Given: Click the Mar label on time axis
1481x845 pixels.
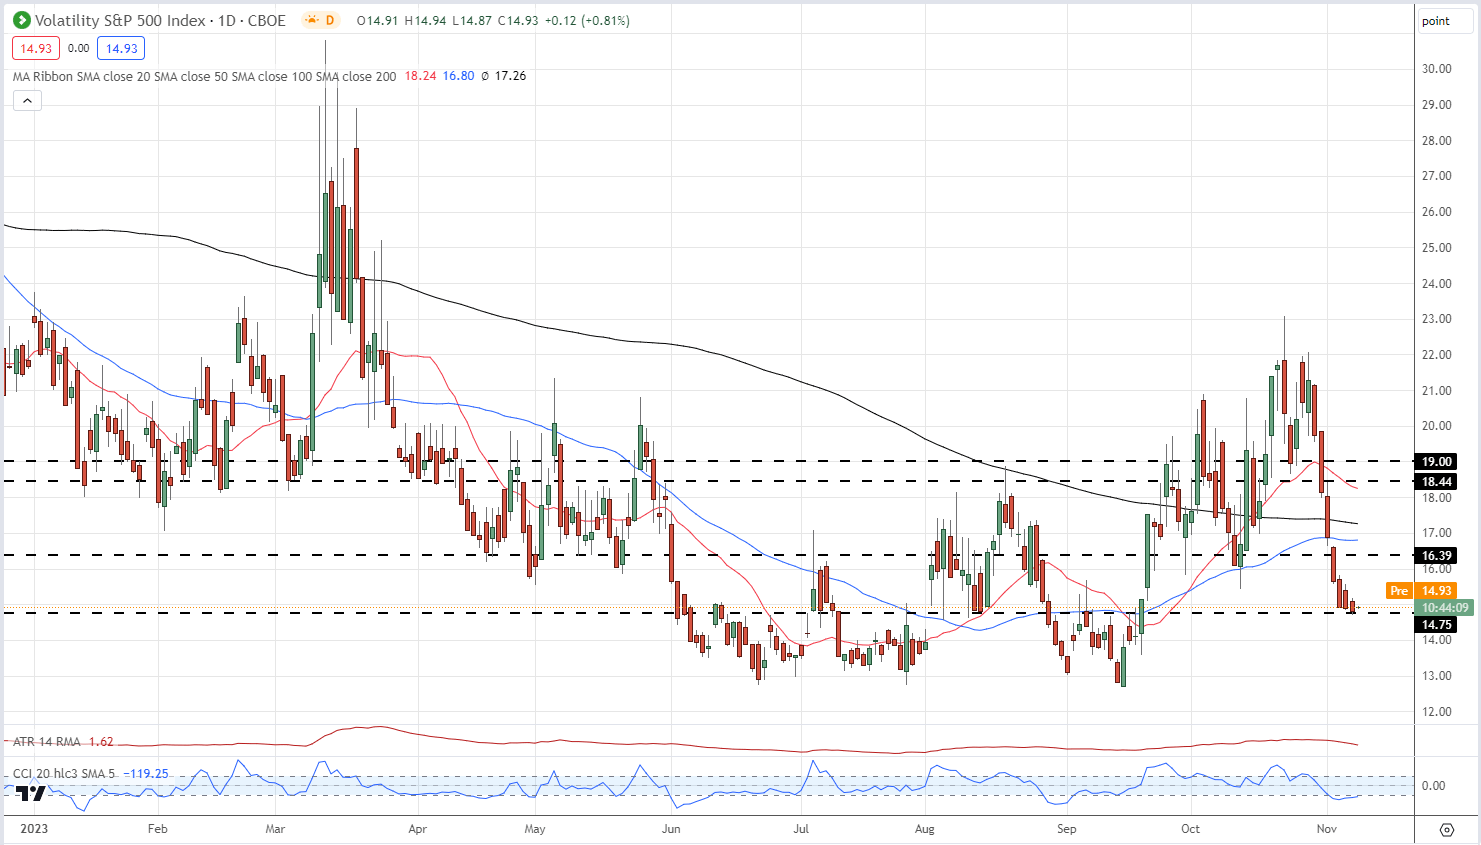Looking at the screenshot, I should [275, 829].
